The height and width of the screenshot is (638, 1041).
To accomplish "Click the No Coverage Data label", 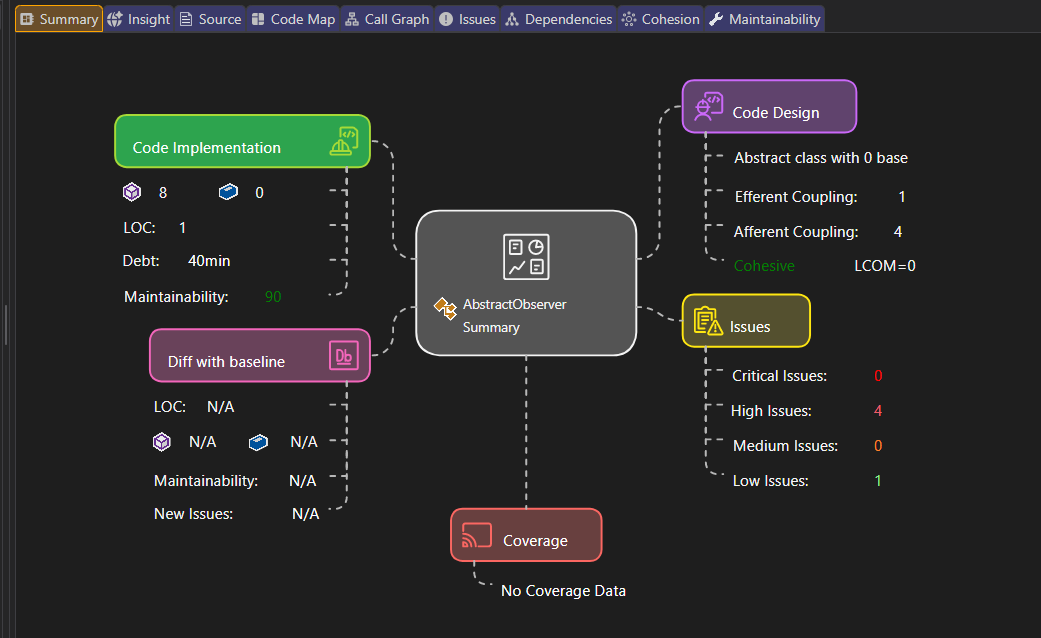I will pos(563,590).
